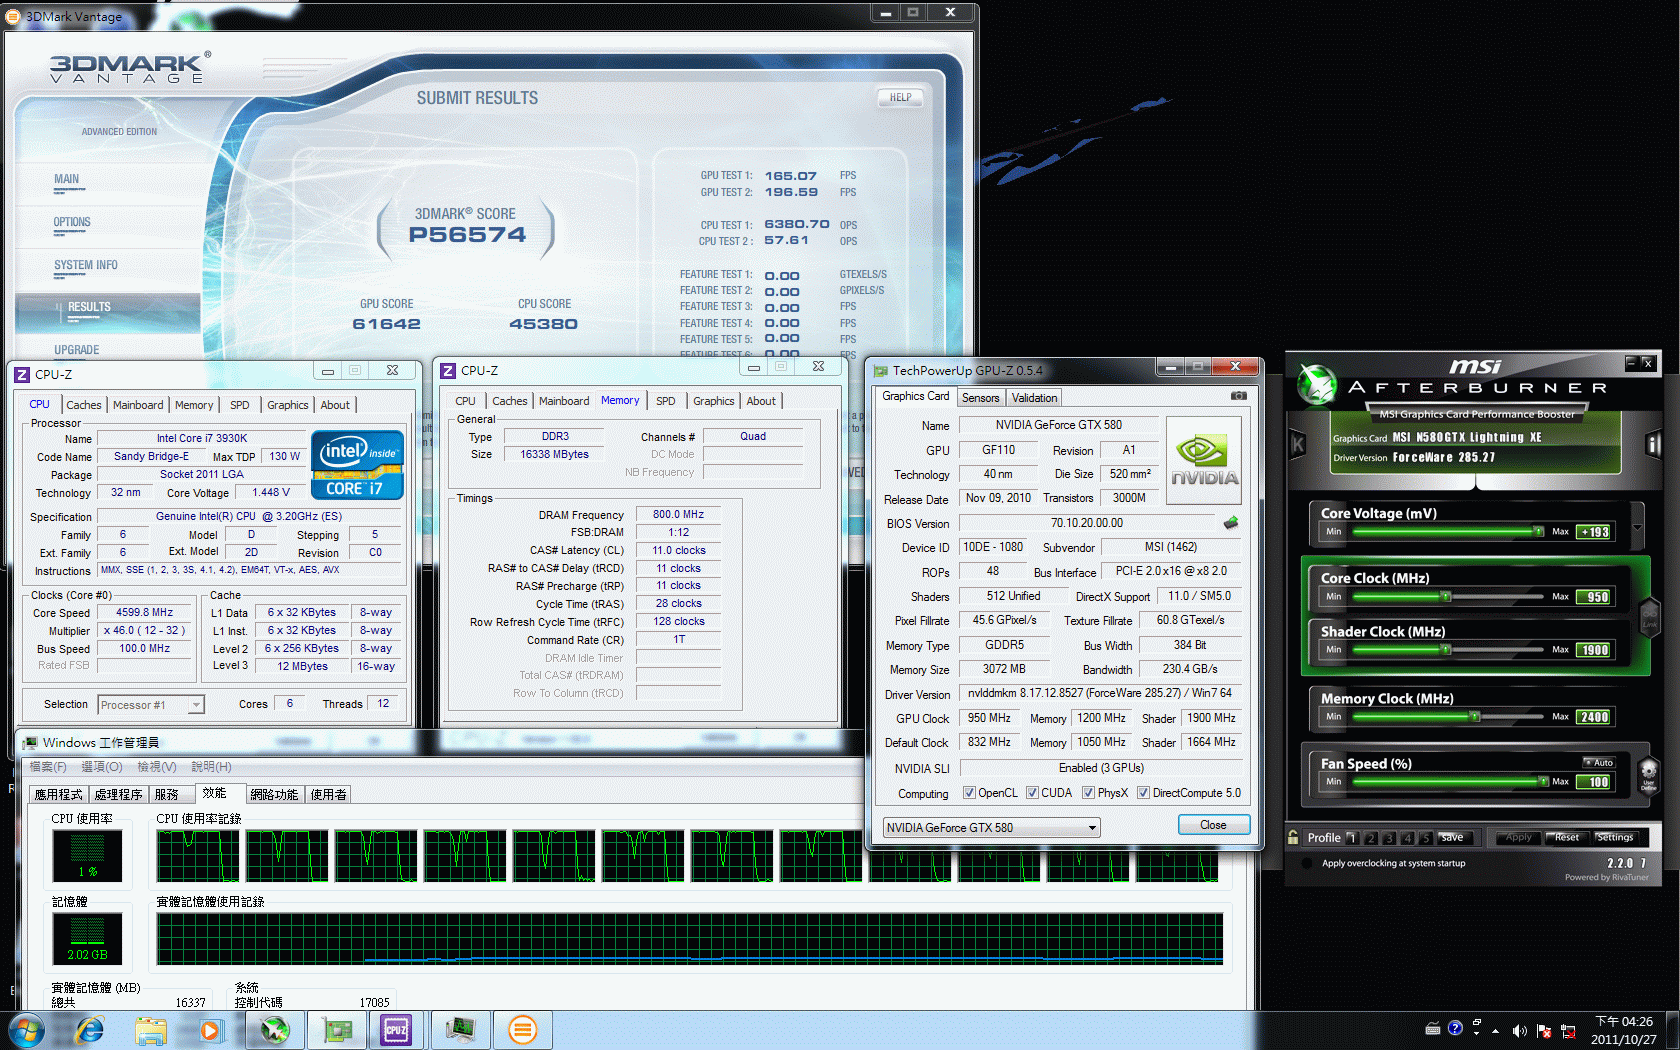
Task: Open Settings button in Afterburner
Action: click(1615, 838)
